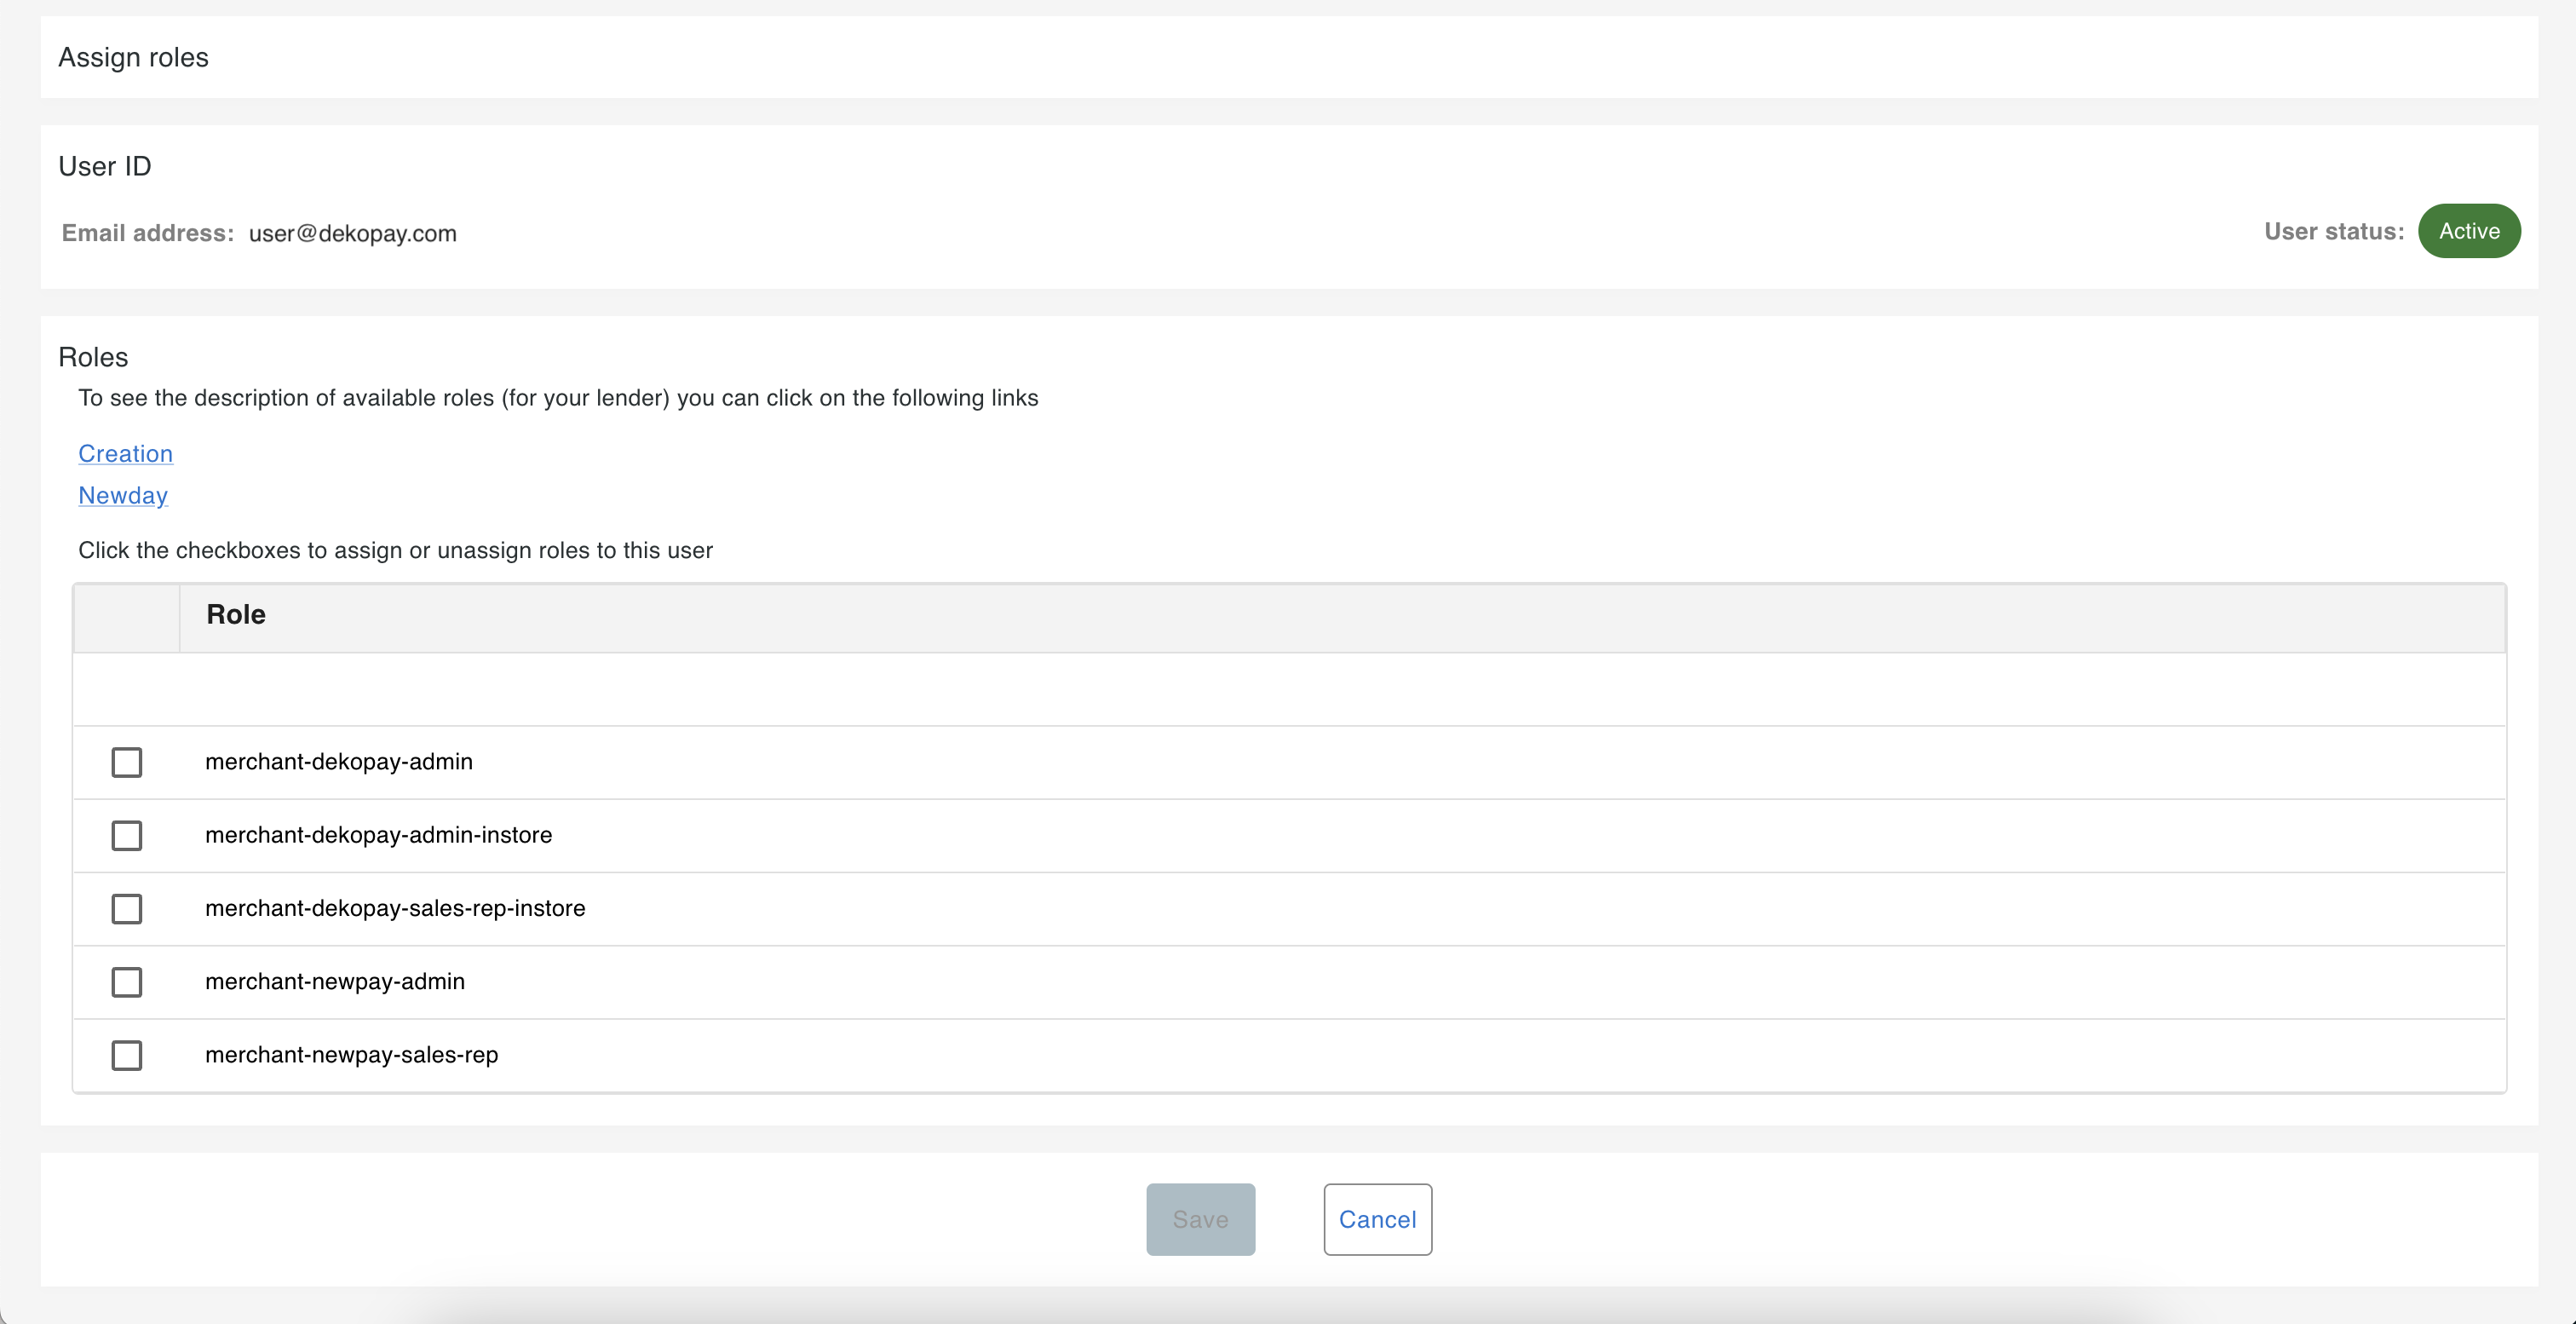Click the Assign roles page heading
This screenshot has width=2576, height=1324.
point(133,57)
